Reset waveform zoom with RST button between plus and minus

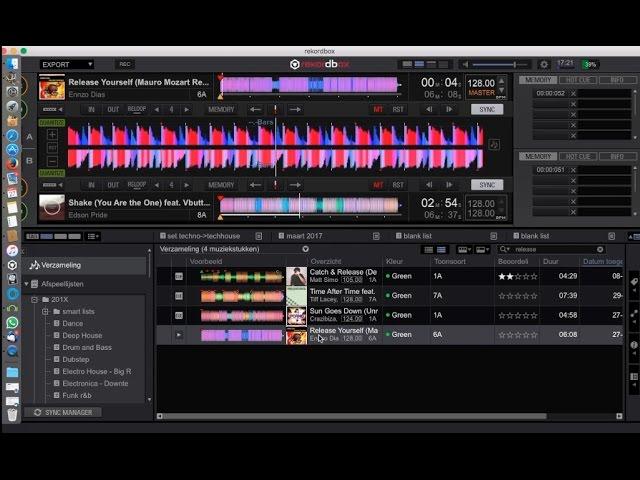click(x=52, y=148)
